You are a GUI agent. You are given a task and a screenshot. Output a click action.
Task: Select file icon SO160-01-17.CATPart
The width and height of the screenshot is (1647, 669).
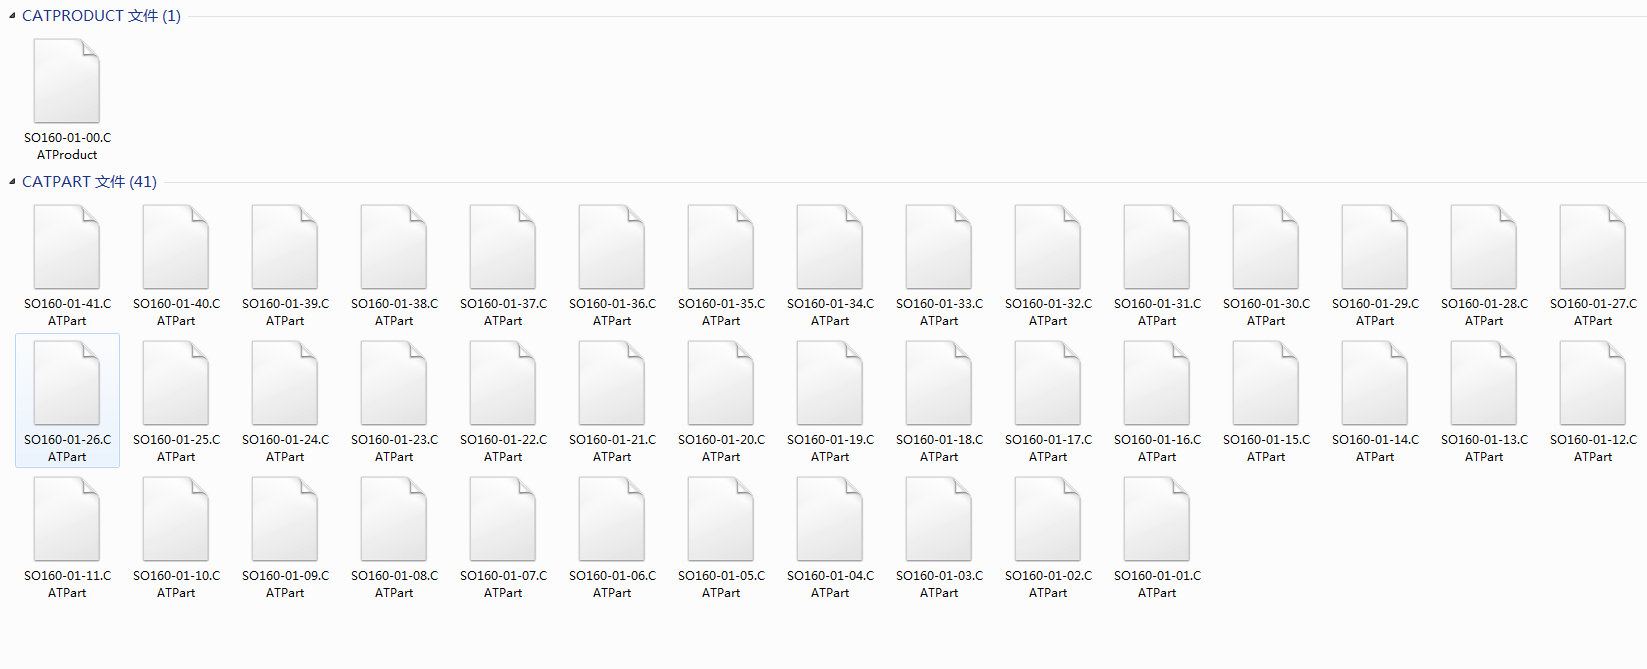1048,383
